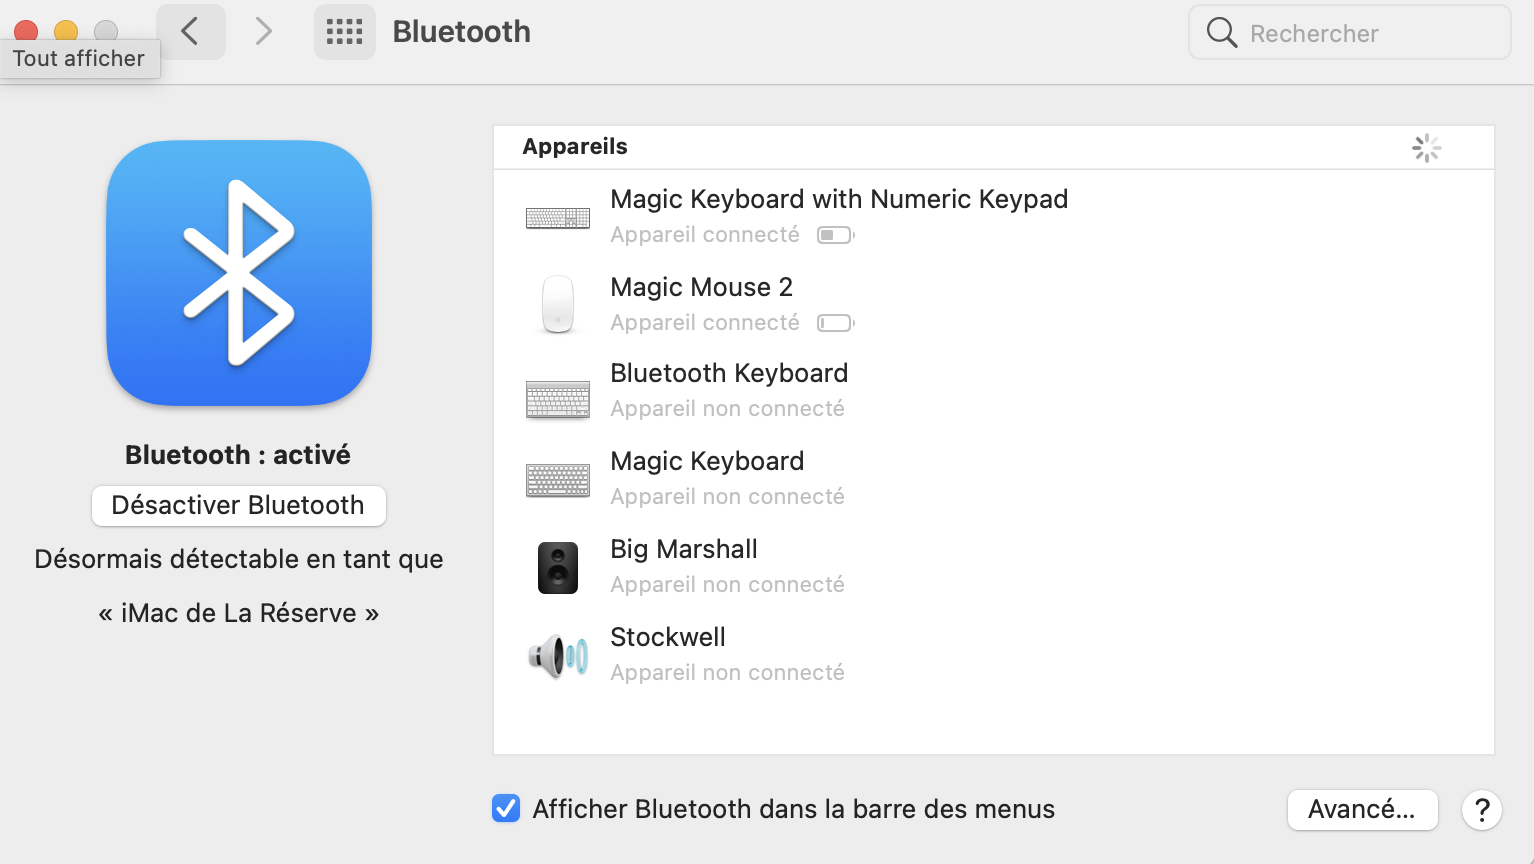Click the Magic Keyboard device icon

point(558,480)
